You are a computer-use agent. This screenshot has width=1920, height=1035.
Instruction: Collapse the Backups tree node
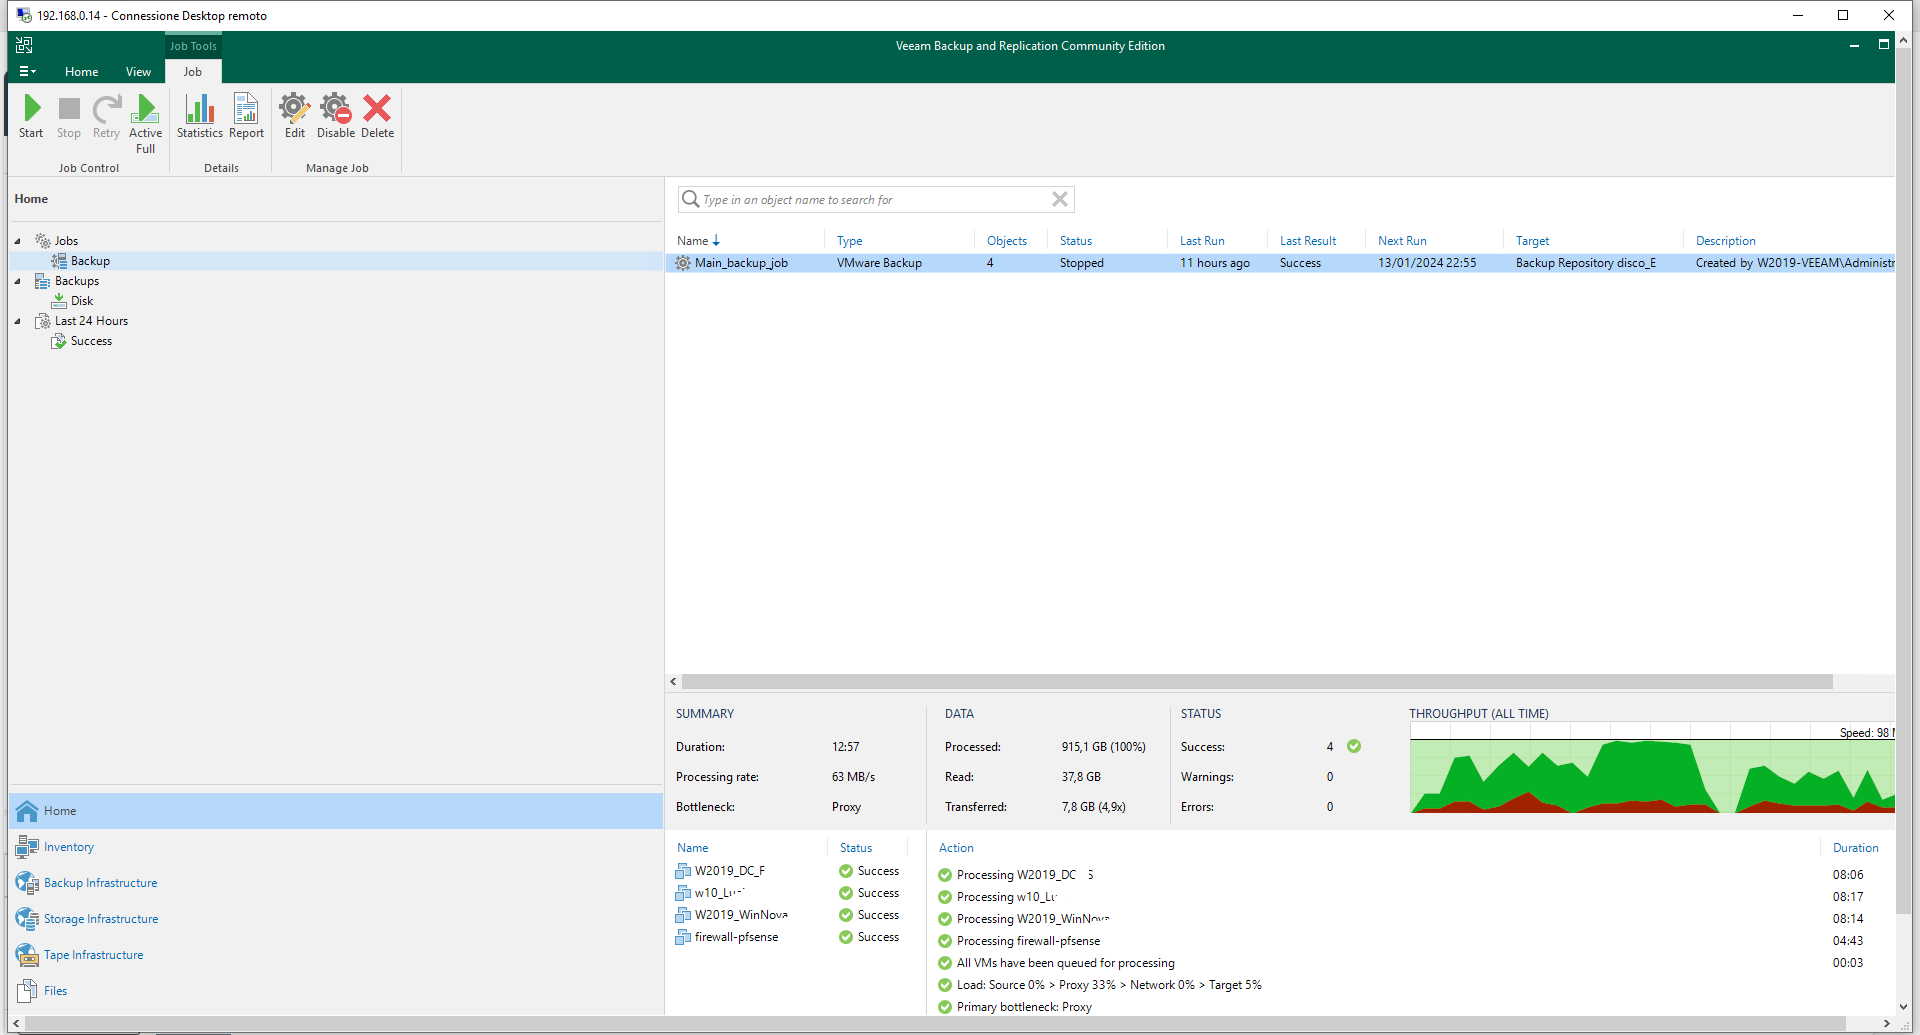(x=18, y=281)
